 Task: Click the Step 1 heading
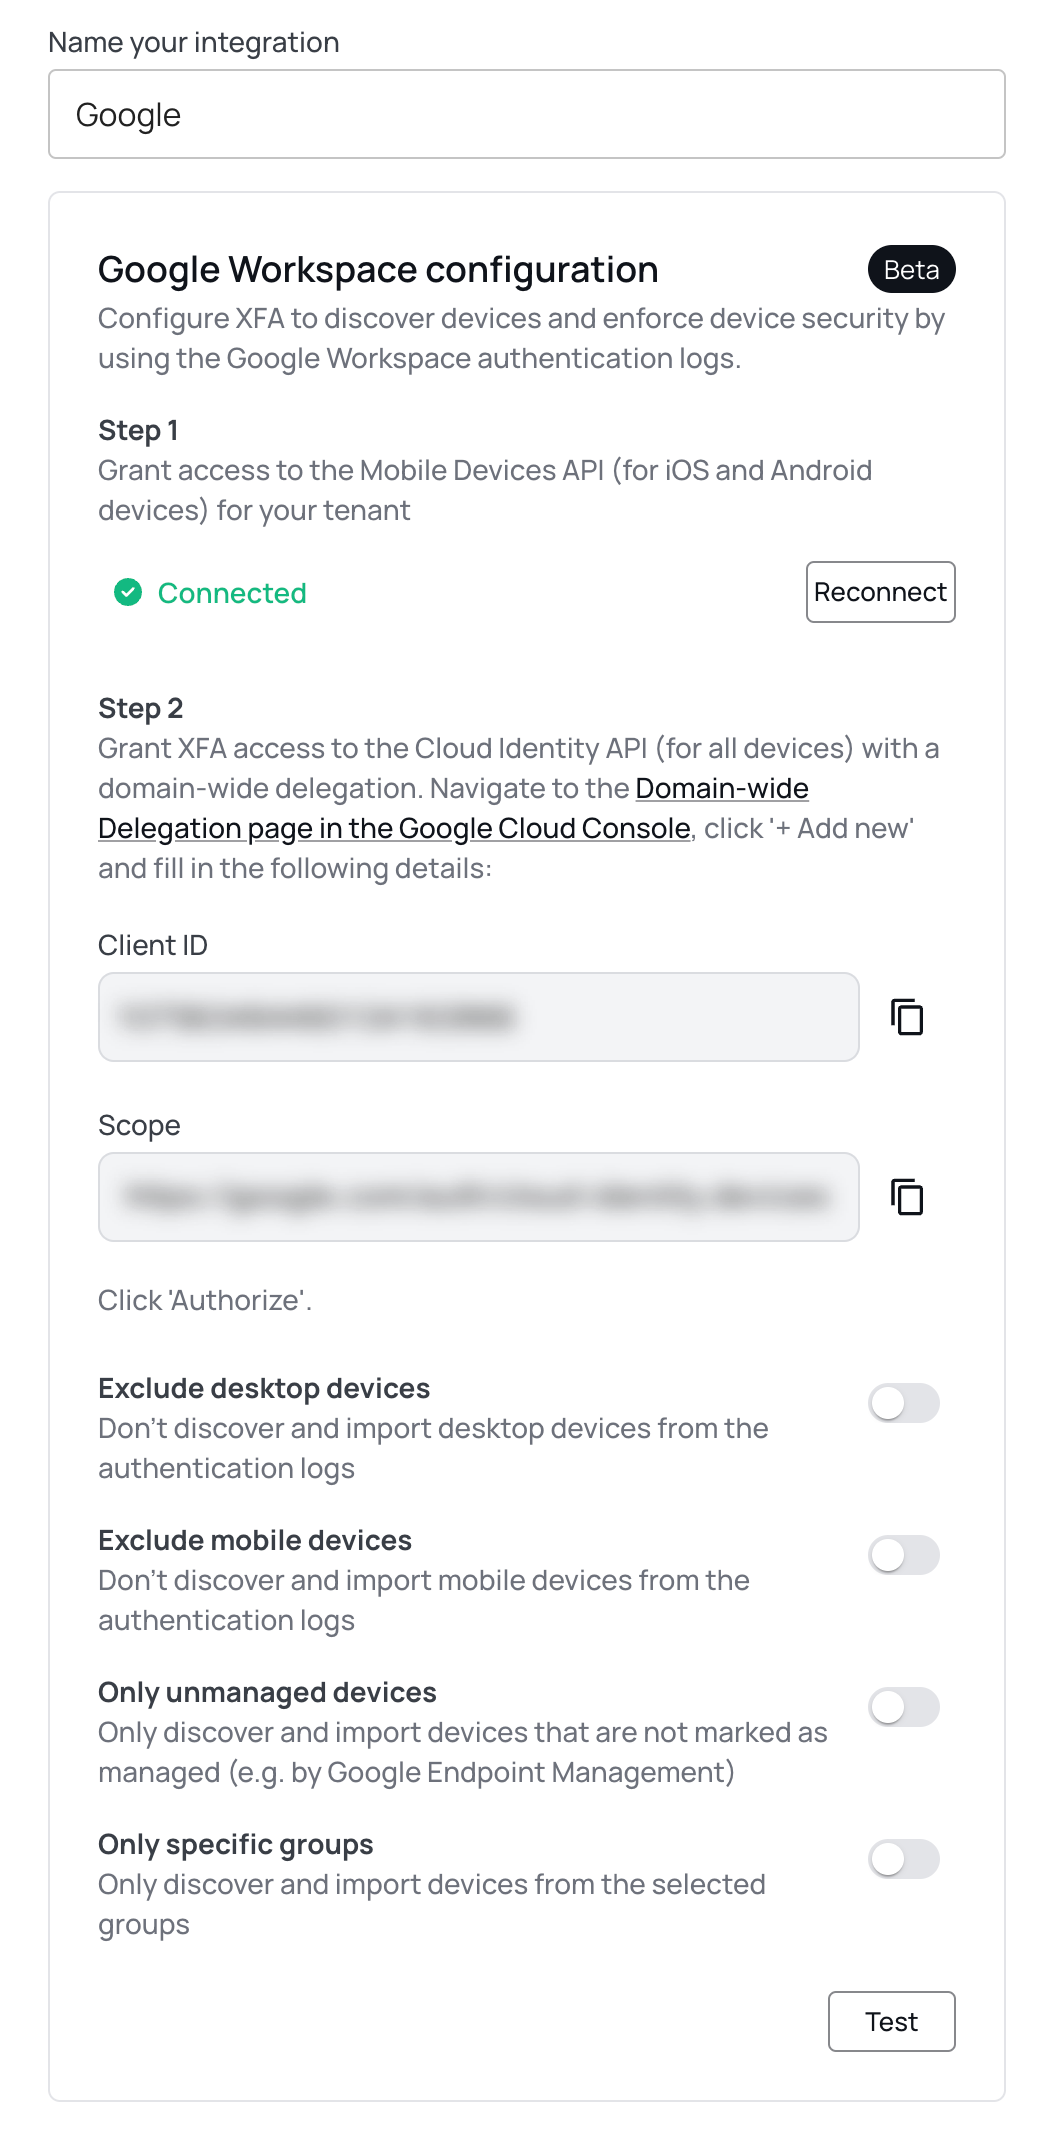point(138,430)
